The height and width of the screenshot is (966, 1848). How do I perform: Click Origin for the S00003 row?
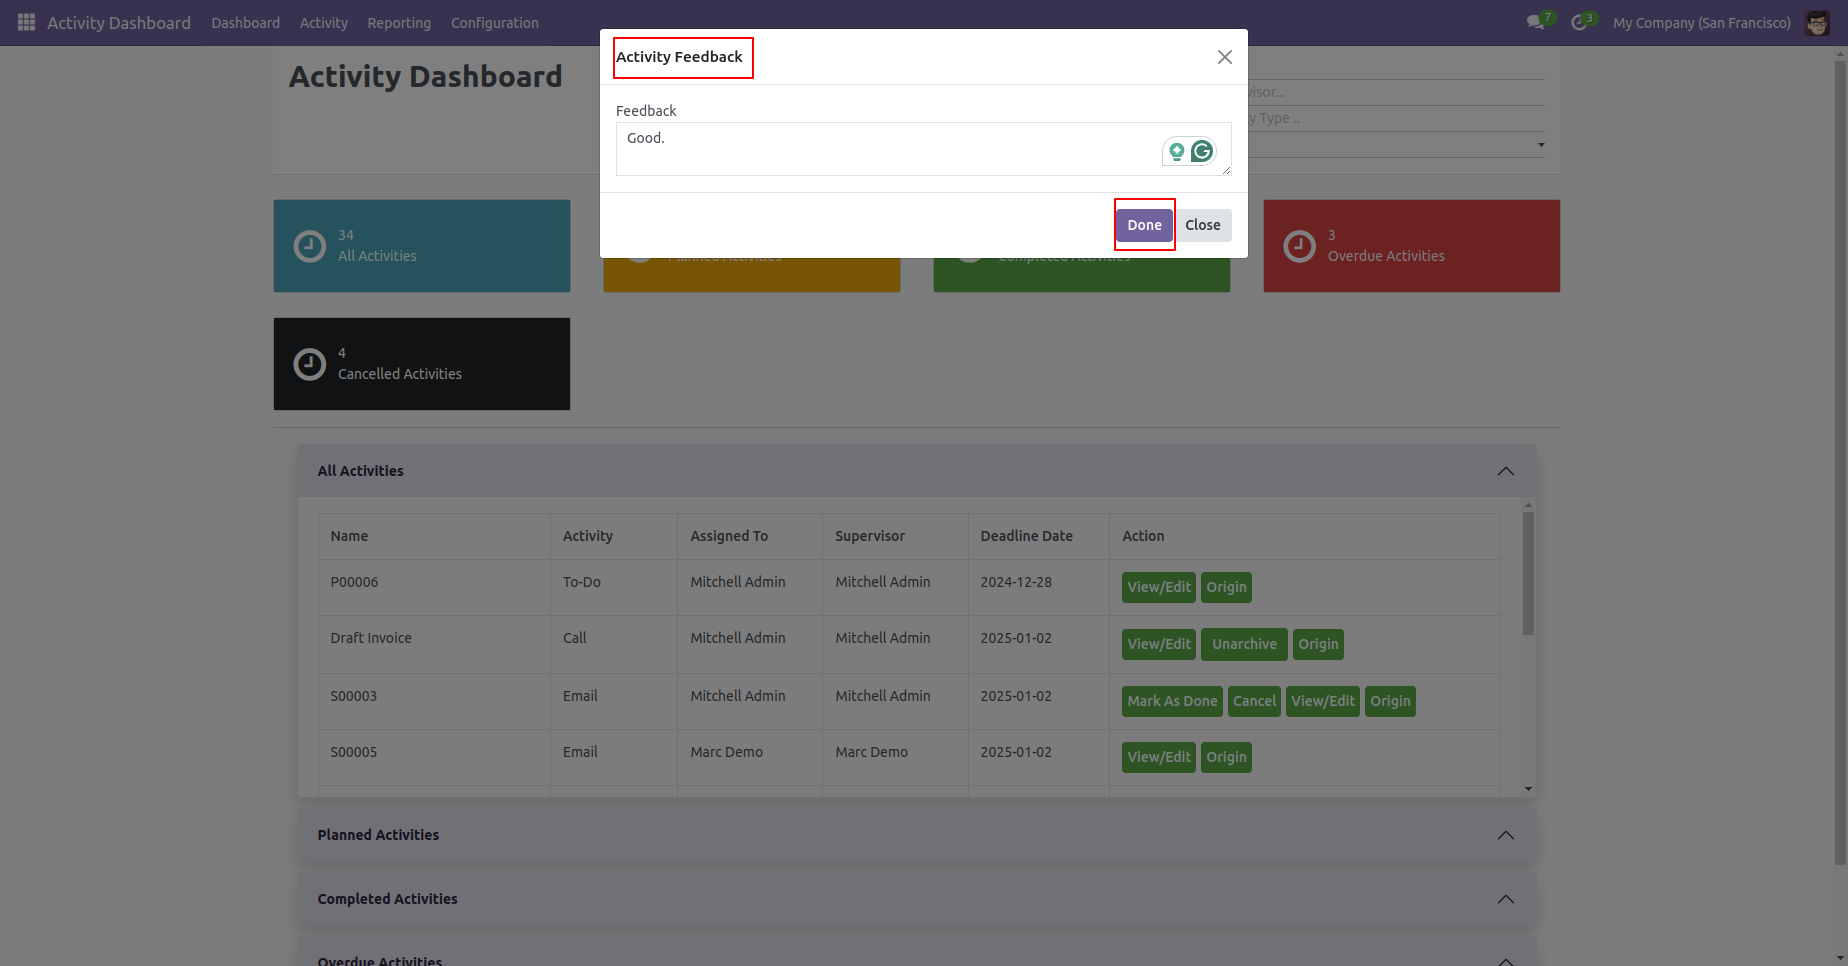pos(1390,701)
